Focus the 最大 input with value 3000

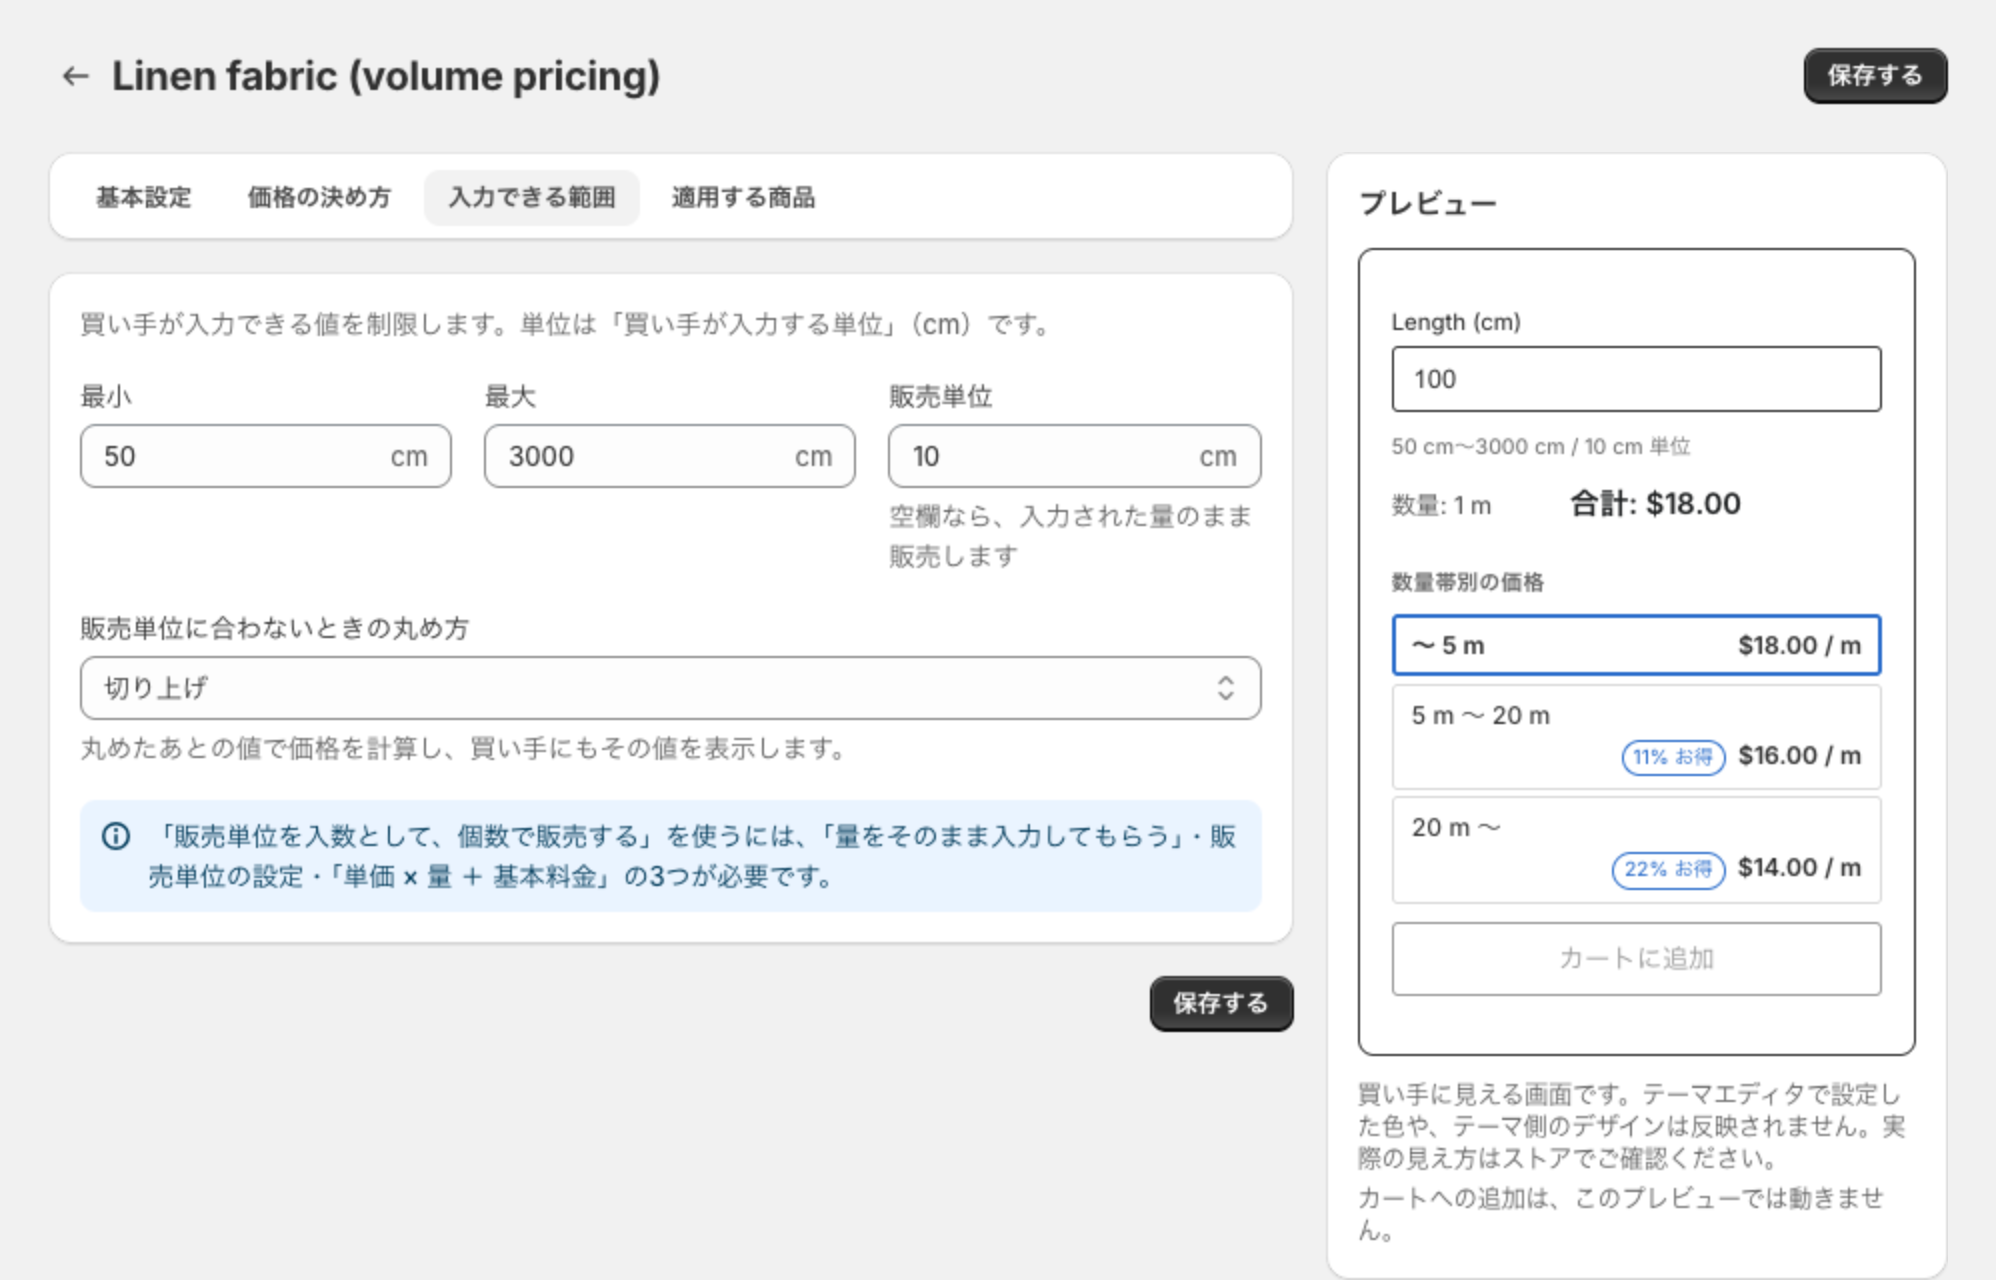point(670,456)
